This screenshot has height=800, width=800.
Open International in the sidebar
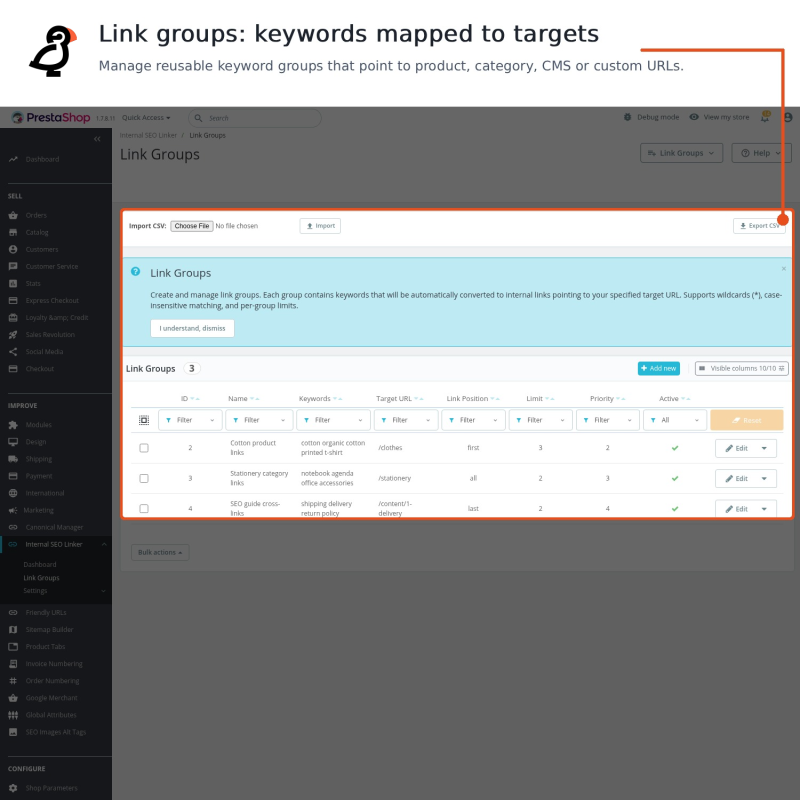(45, 493)
